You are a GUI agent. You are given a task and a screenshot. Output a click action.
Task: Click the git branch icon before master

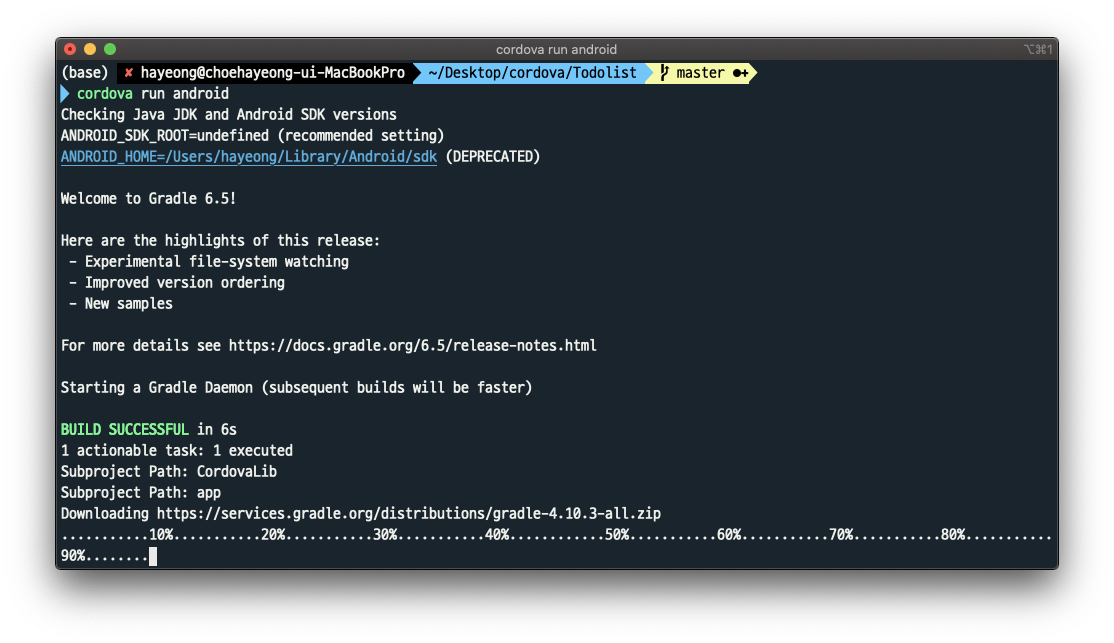664,72
